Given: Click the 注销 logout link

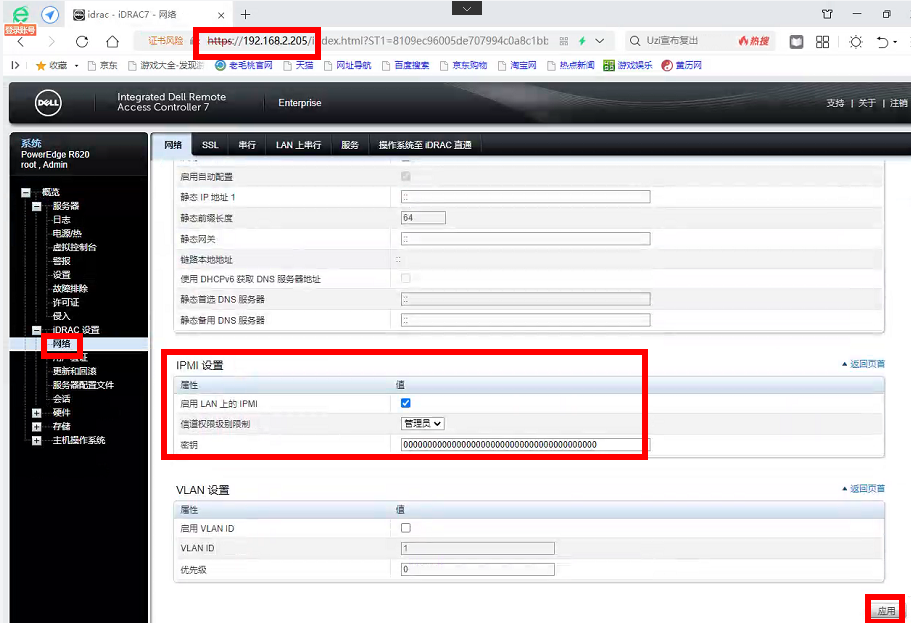Looking at the screenshot, I should pyautogui.click(x=898, y=103).
